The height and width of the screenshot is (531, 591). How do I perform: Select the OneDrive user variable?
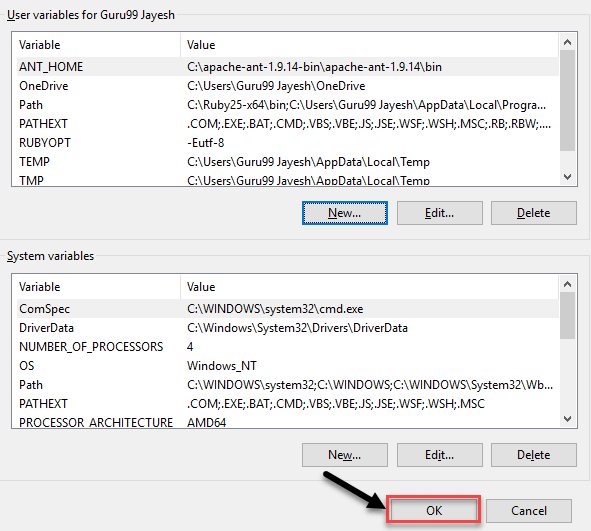pyautogui.click(x=288, y=86)
